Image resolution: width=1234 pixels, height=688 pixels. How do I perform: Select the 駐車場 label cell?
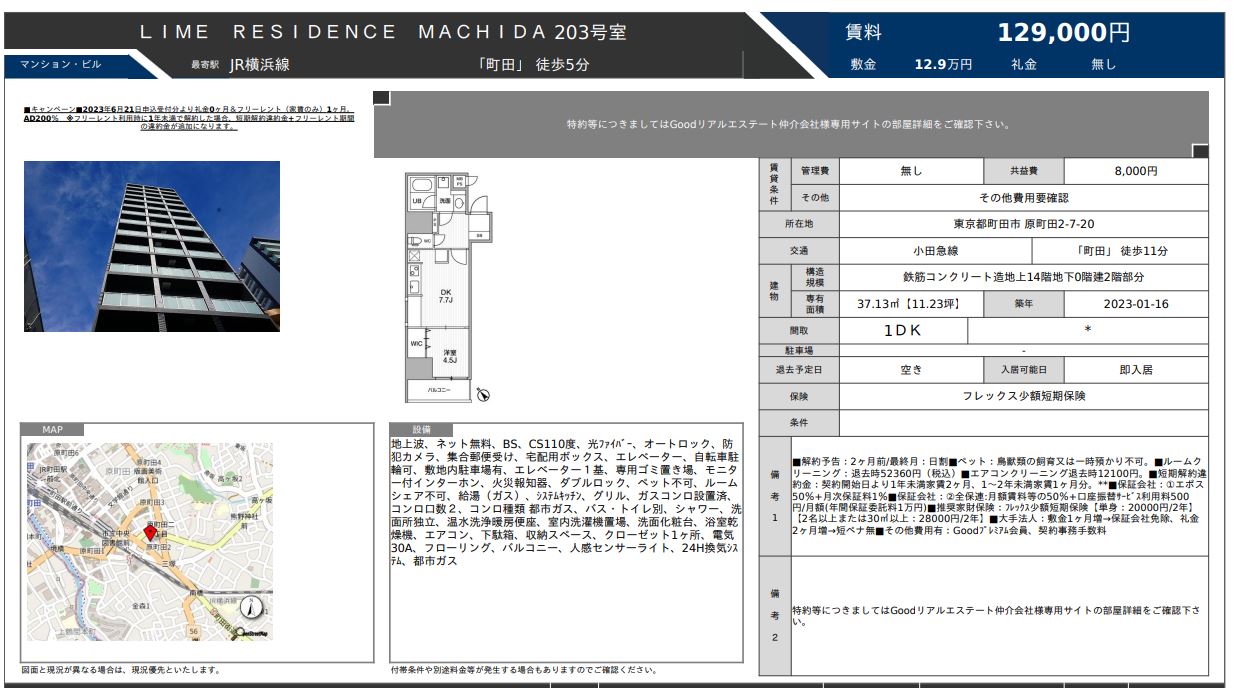pyautogui.click(x=798, y=351)
